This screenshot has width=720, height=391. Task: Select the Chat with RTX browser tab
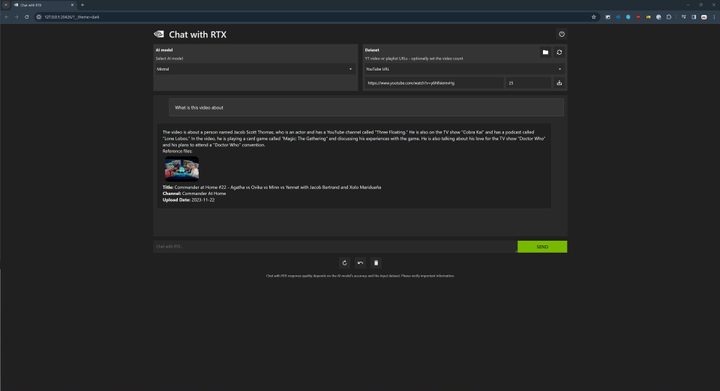[x=44, y=5]
